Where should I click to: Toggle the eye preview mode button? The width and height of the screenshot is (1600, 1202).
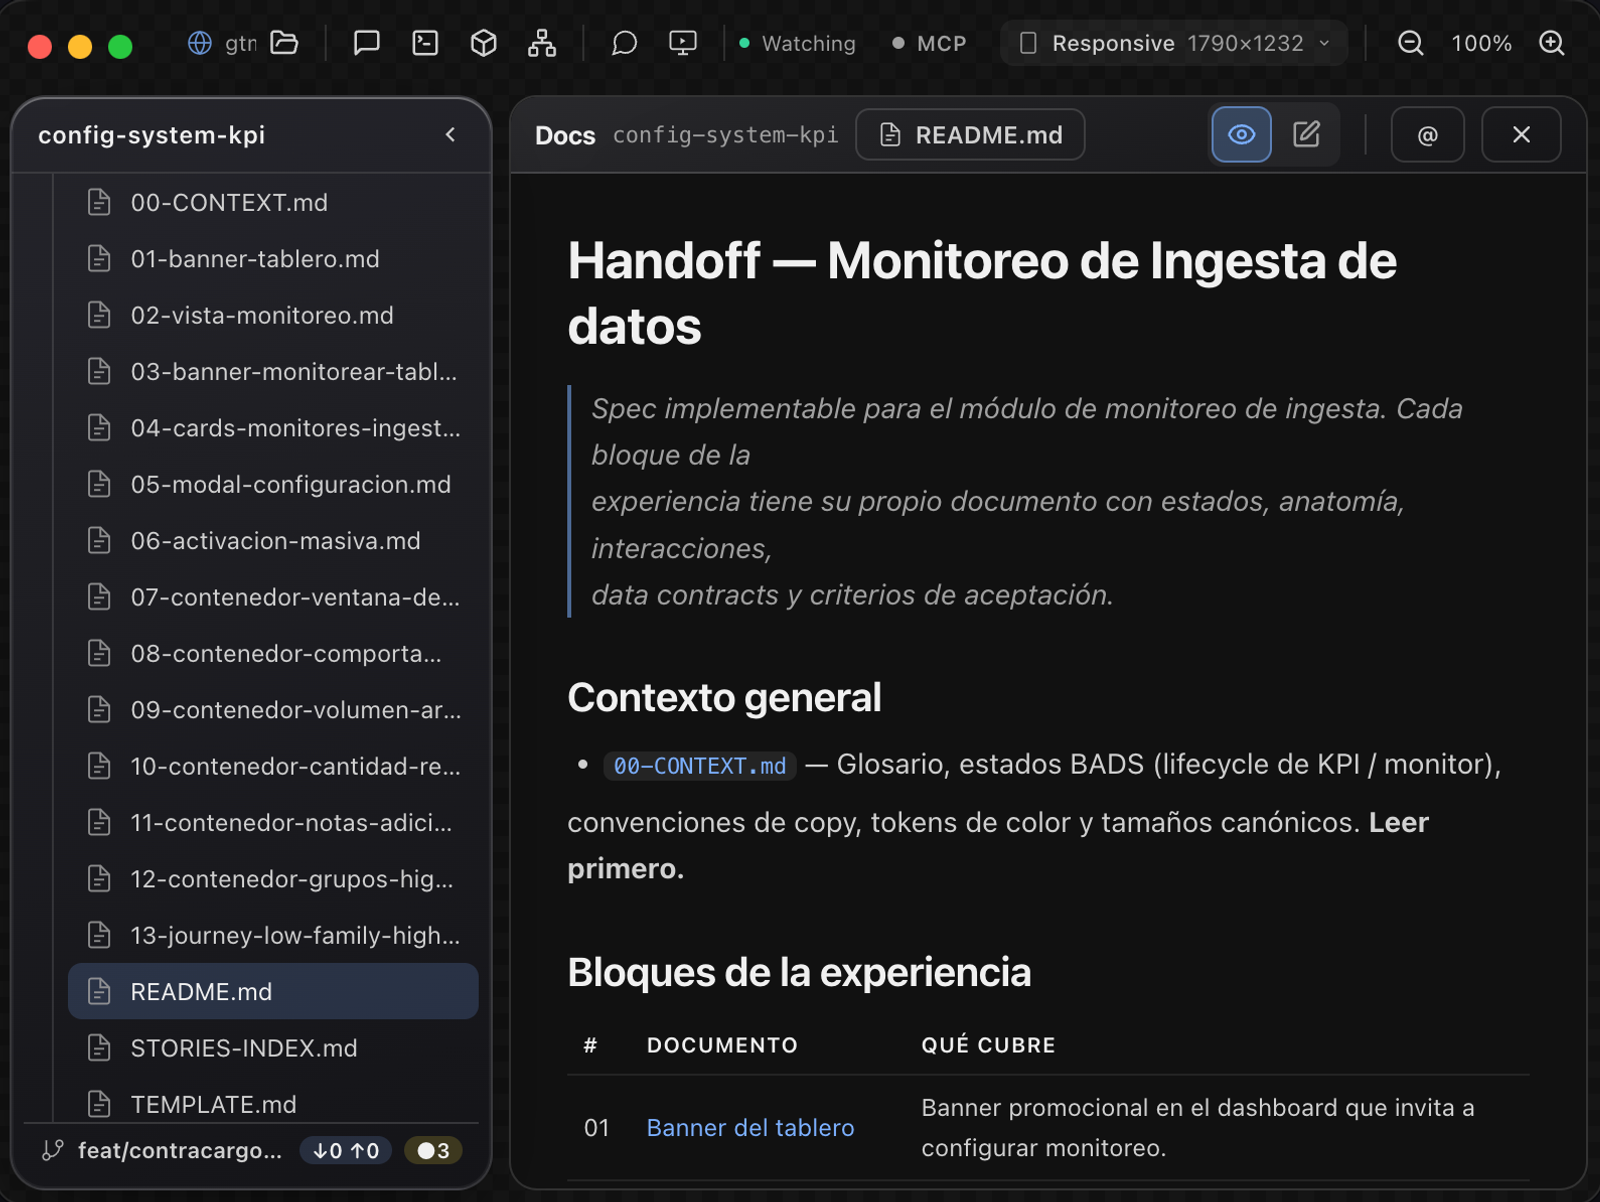pyautogui.click(x=1241, y=134)
